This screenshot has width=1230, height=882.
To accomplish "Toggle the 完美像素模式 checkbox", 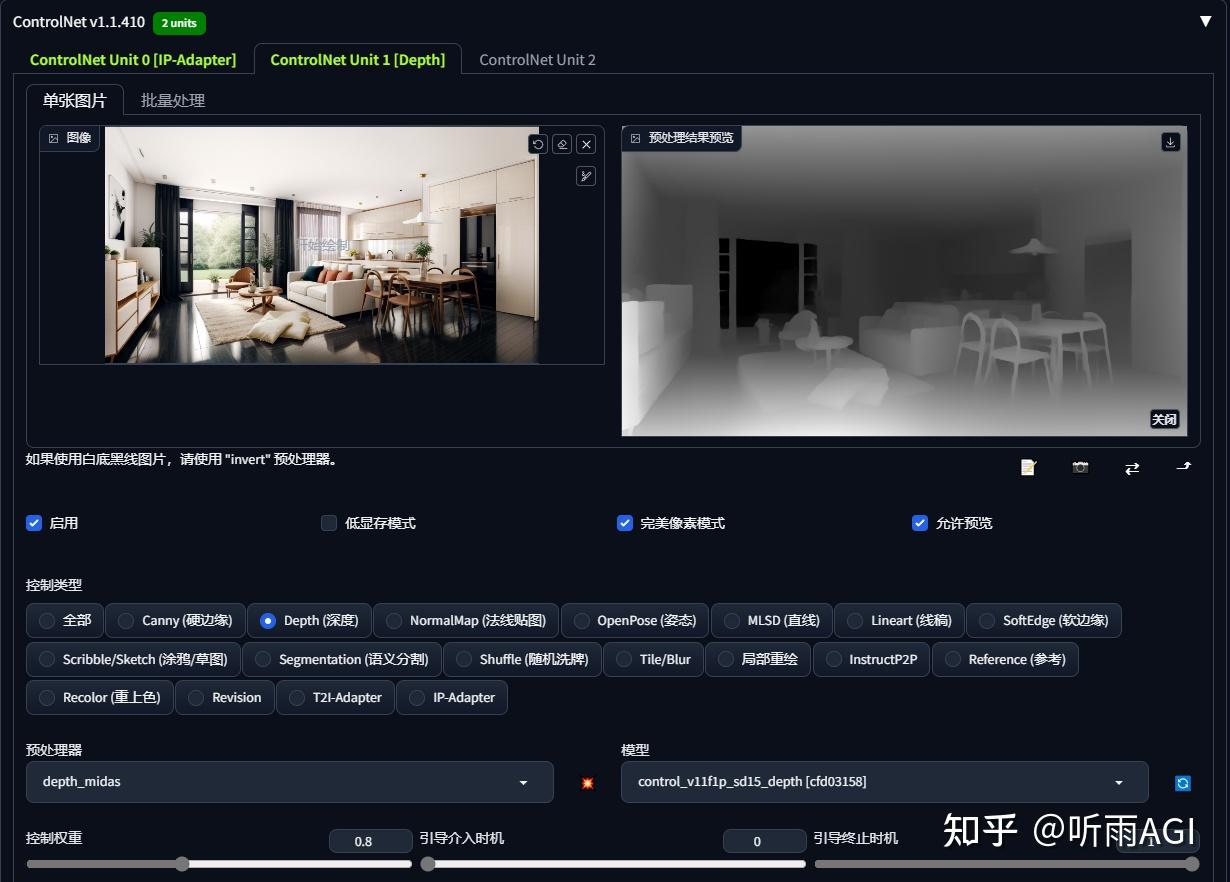I will pyautogui.click(x=625, y=523).
